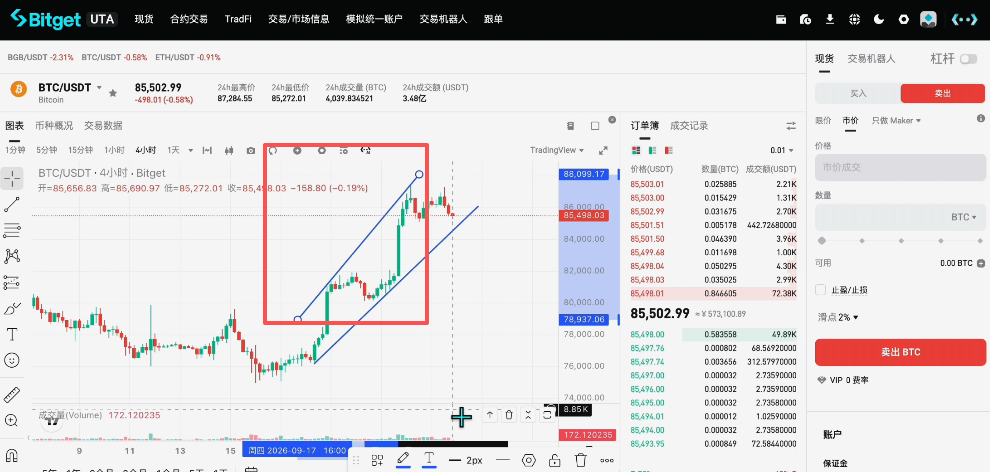Click the line color pencil icon

pyautogui.click(x=403, y=459)
